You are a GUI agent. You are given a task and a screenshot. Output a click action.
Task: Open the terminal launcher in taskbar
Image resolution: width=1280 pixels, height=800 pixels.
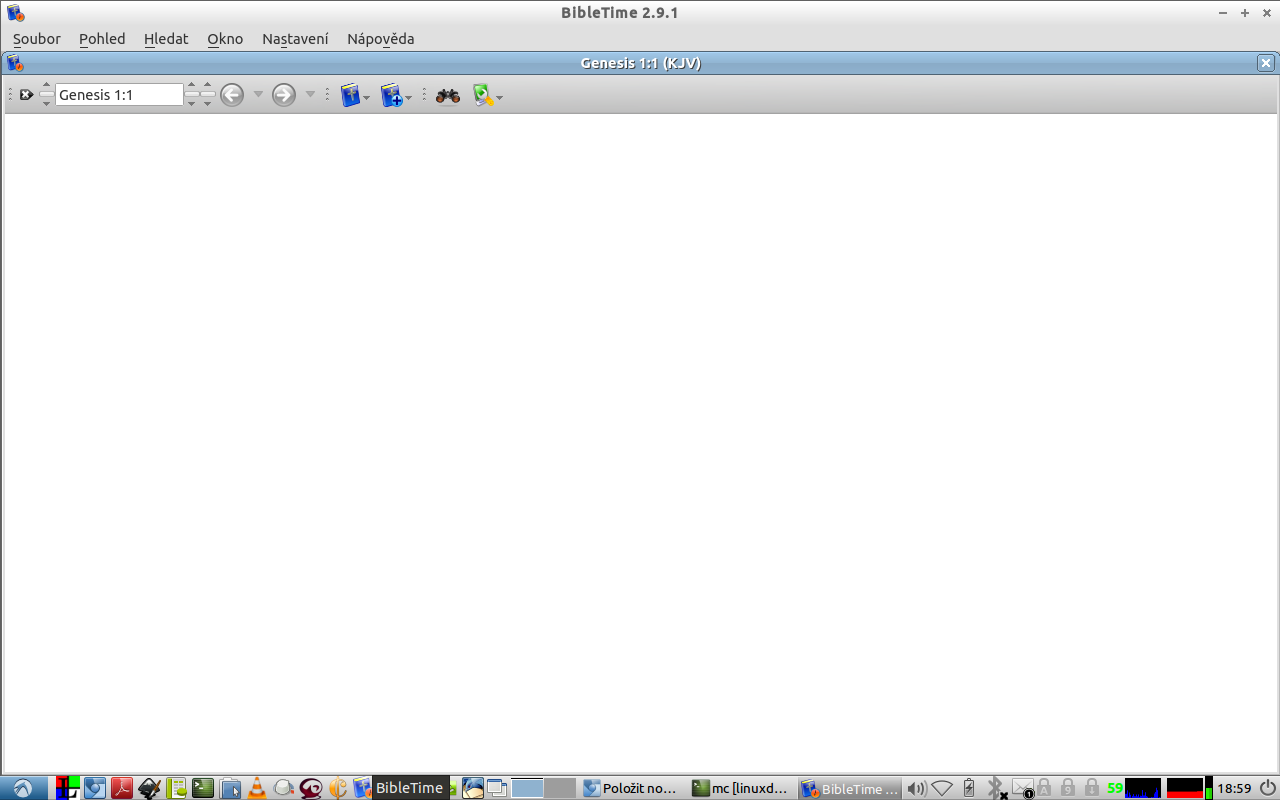[x=203, y=788]
